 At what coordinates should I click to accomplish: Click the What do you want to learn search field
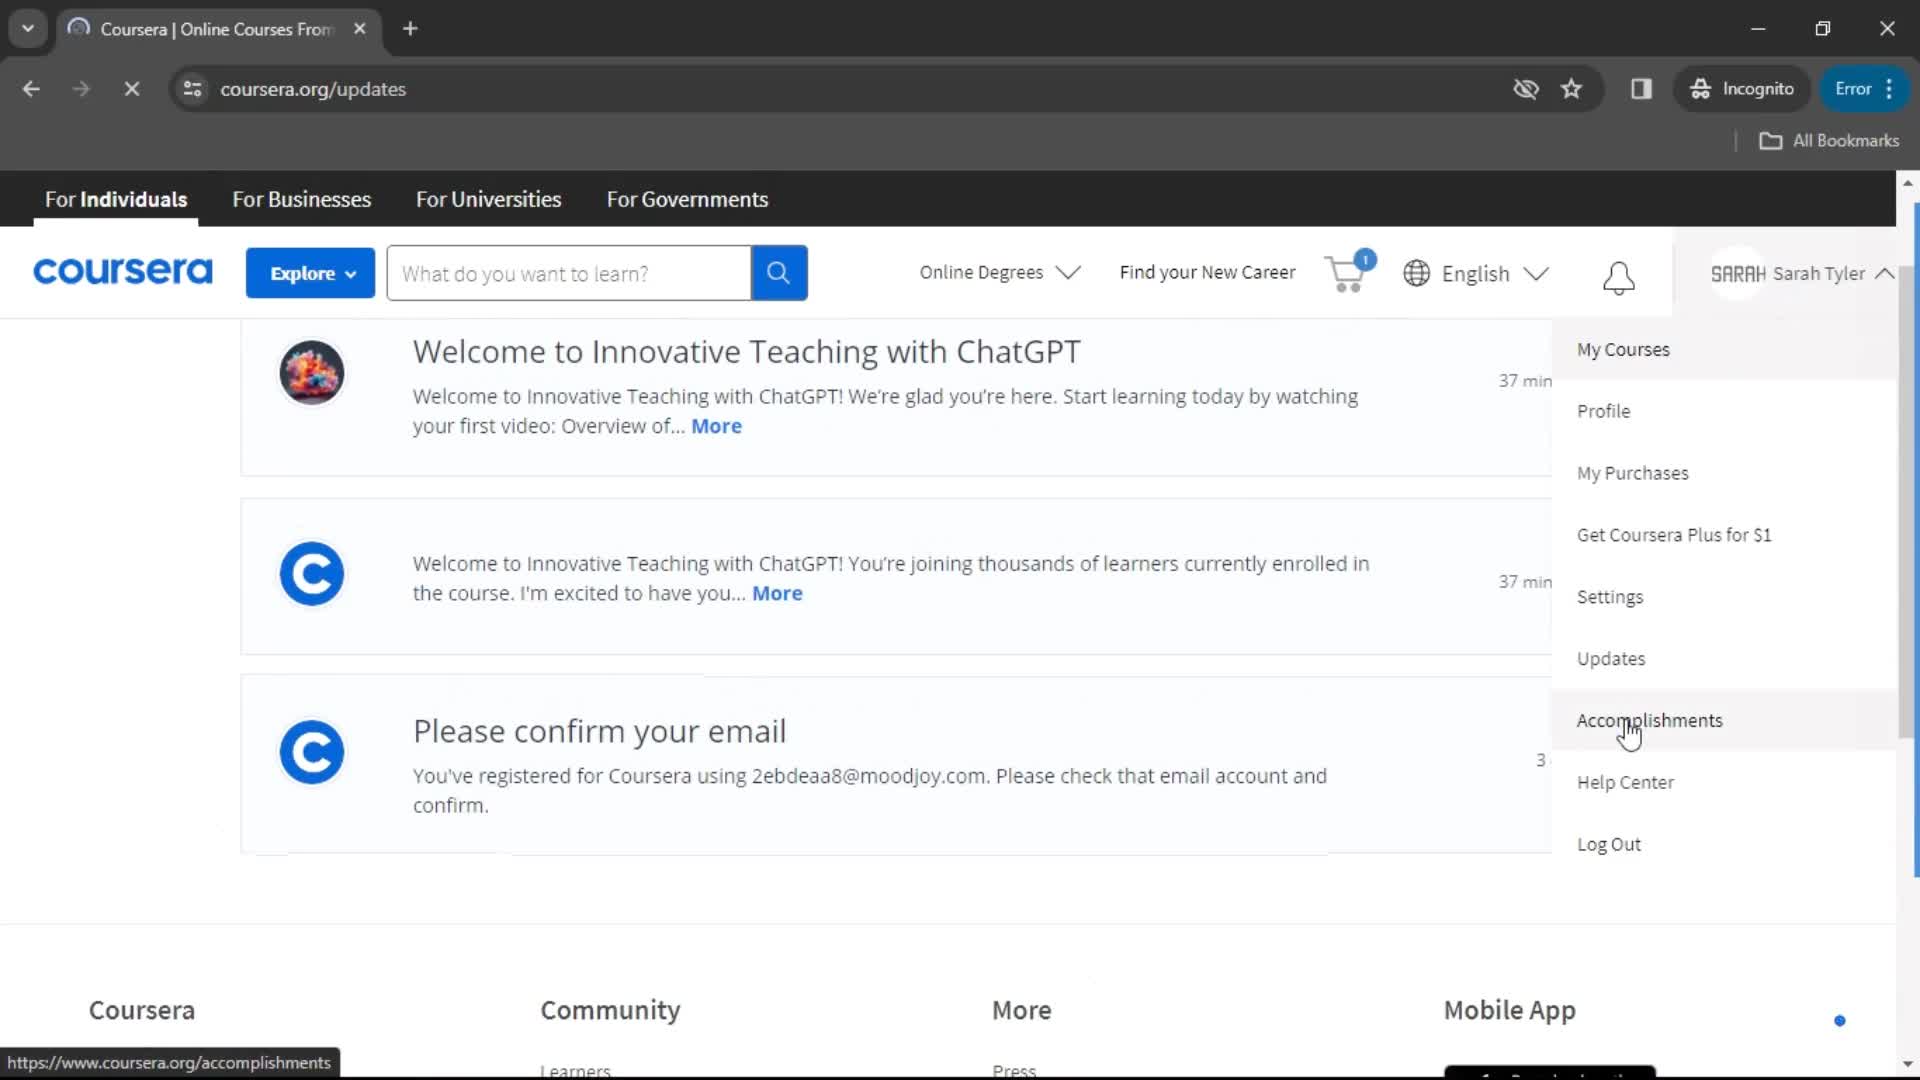[x=568, y=273]
